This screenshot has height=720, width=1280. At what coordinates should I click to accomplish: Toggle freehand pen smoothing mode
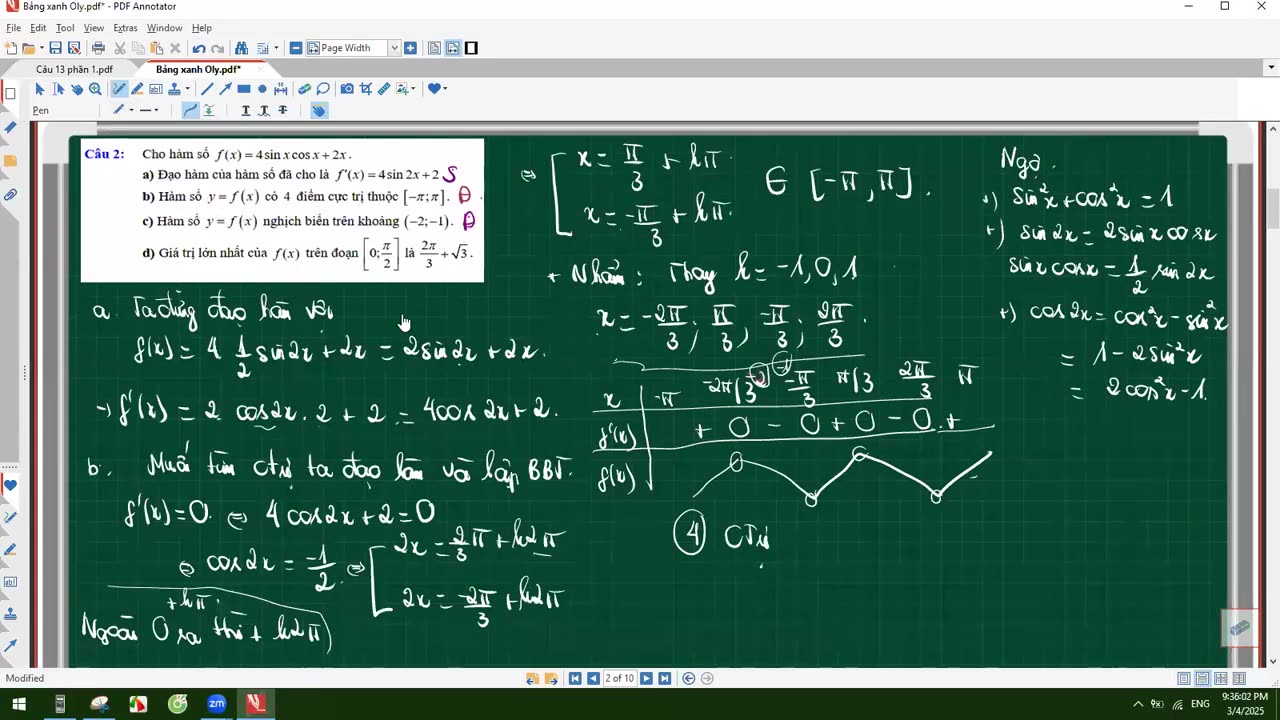point(190,110)
